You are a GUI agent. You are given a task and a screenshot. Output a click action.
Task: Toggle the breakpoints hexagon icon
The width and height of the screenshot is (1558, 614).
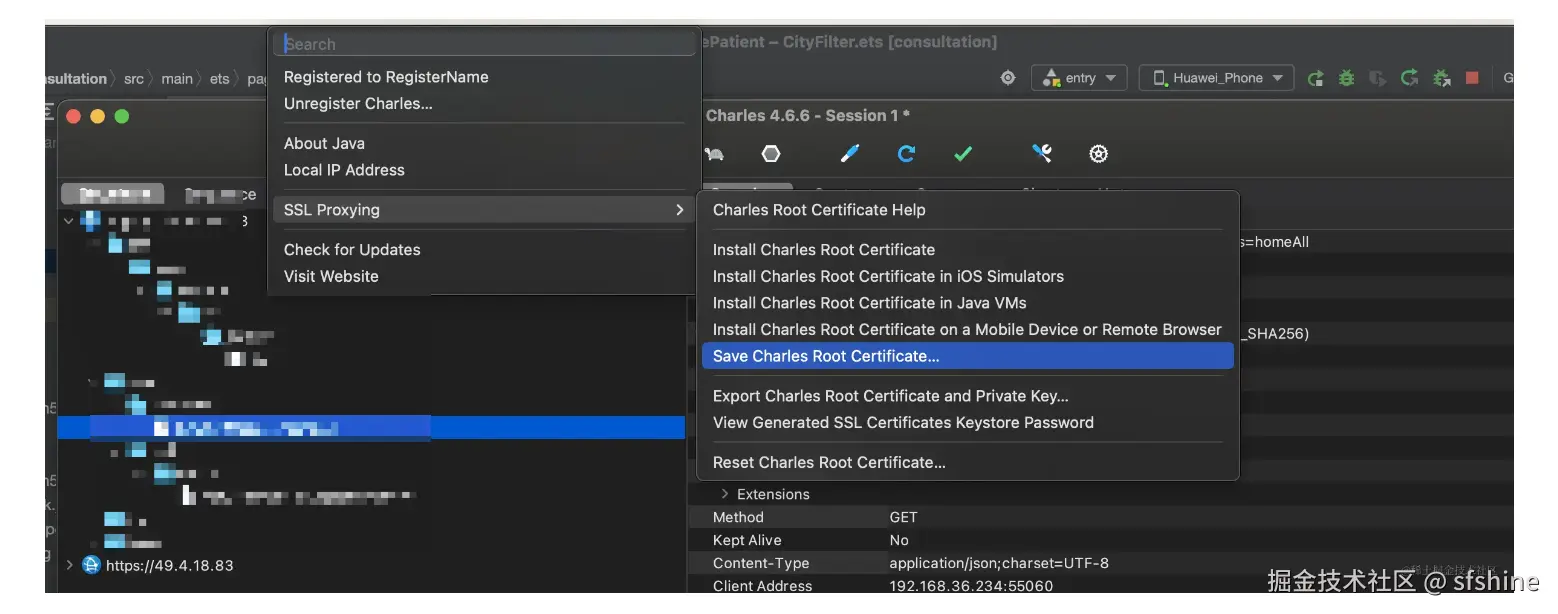point(771,154)
